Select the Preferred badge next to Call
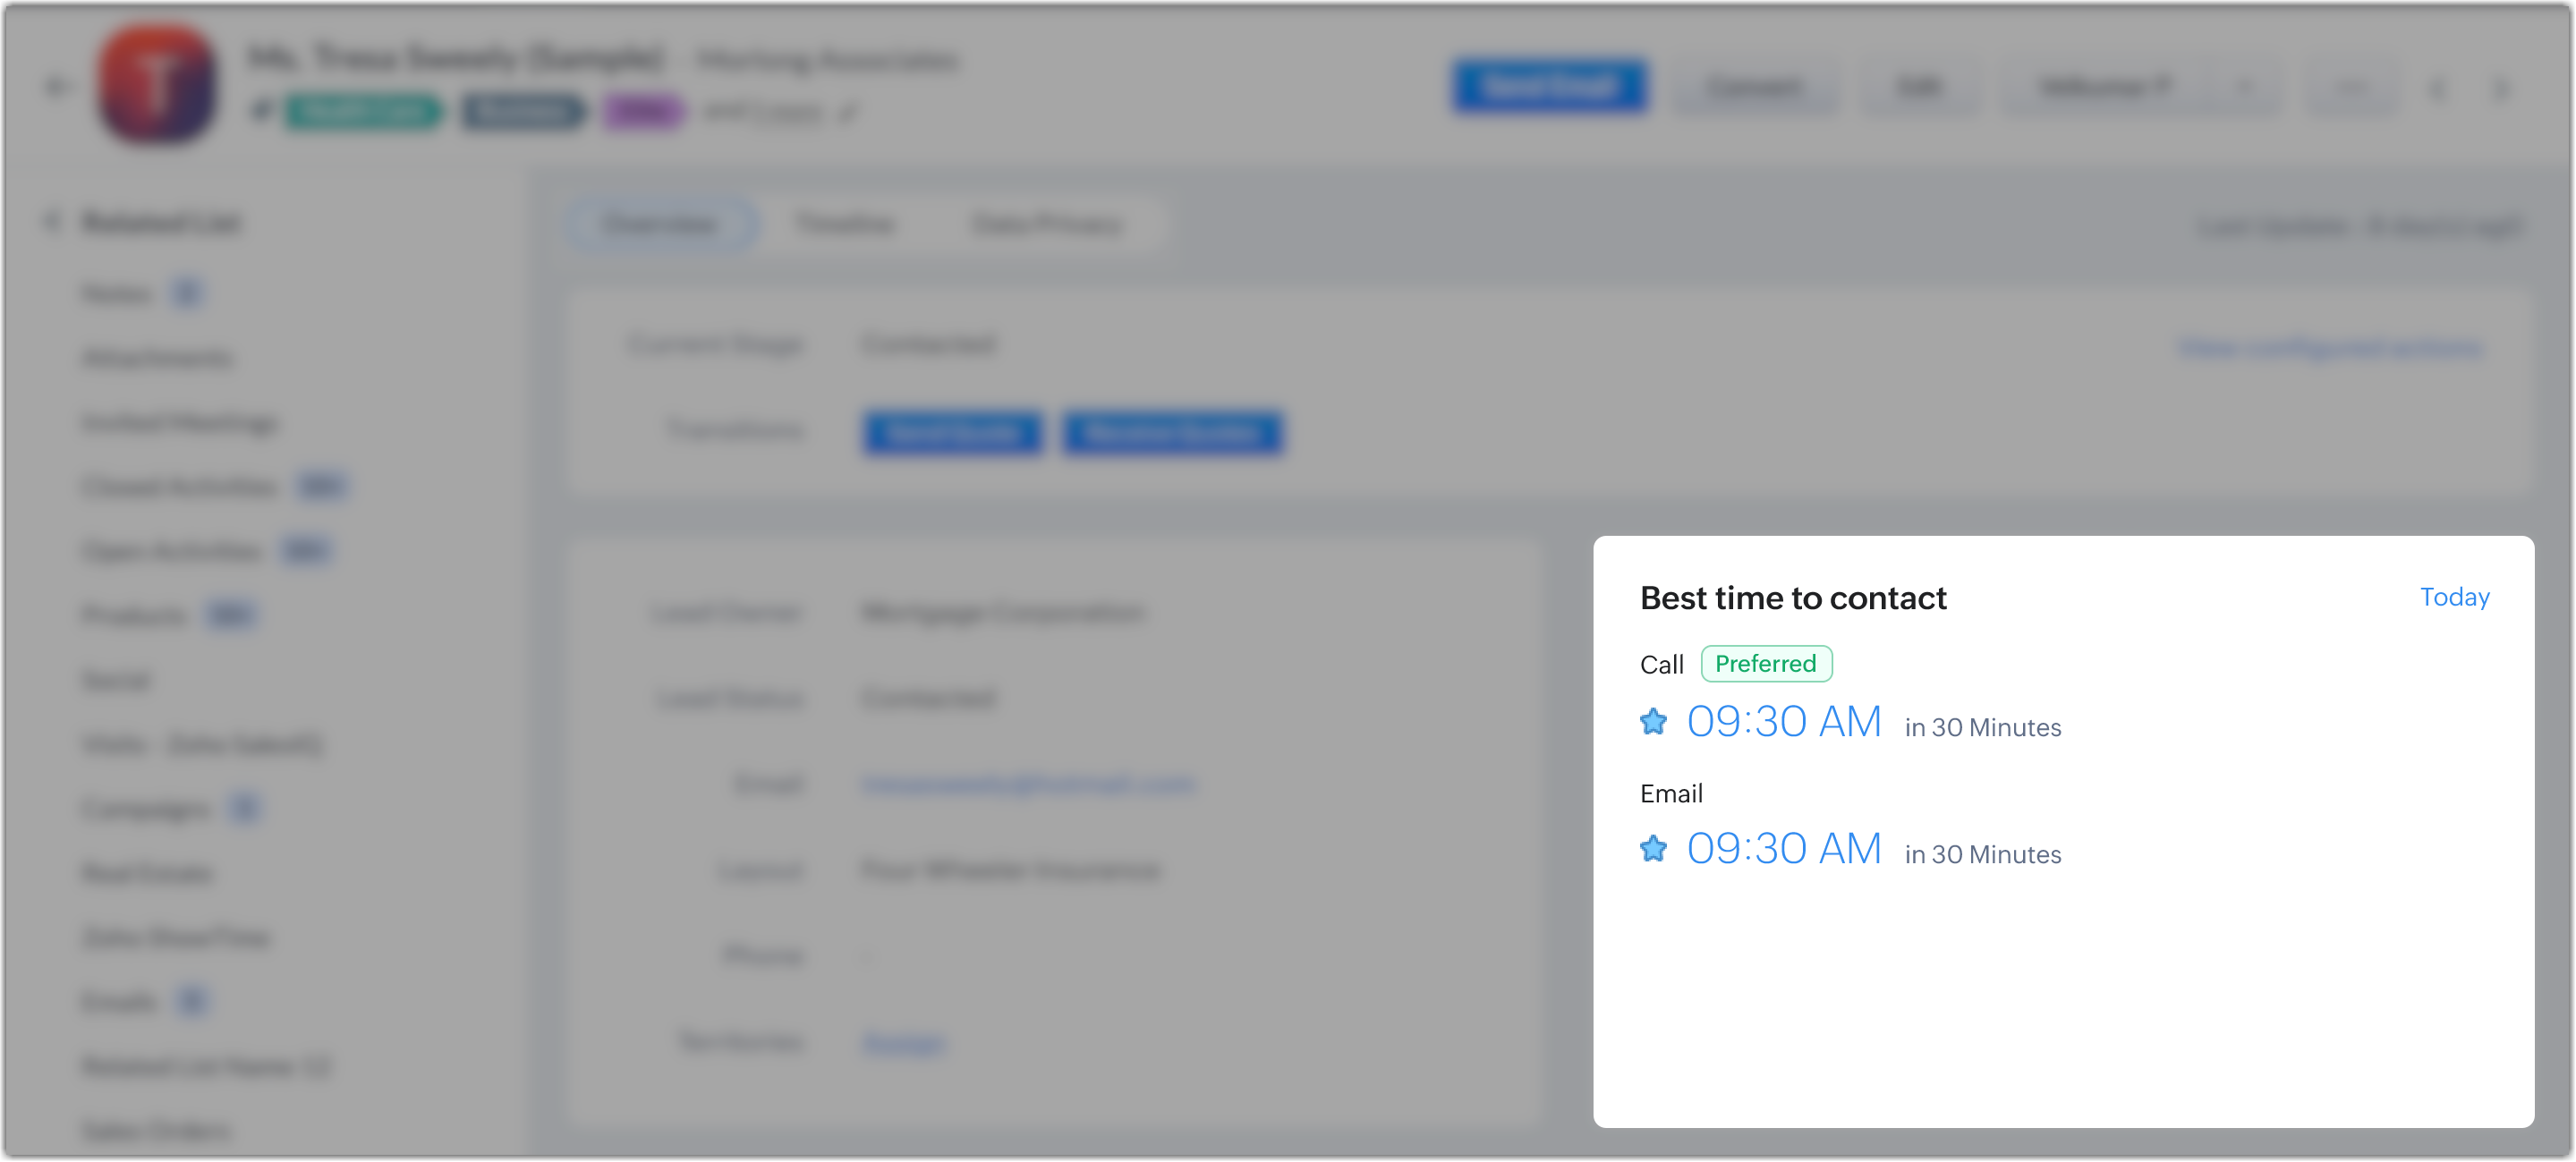Image resolution: width=2576 pixels, height=1162 pixels. 1766,664
